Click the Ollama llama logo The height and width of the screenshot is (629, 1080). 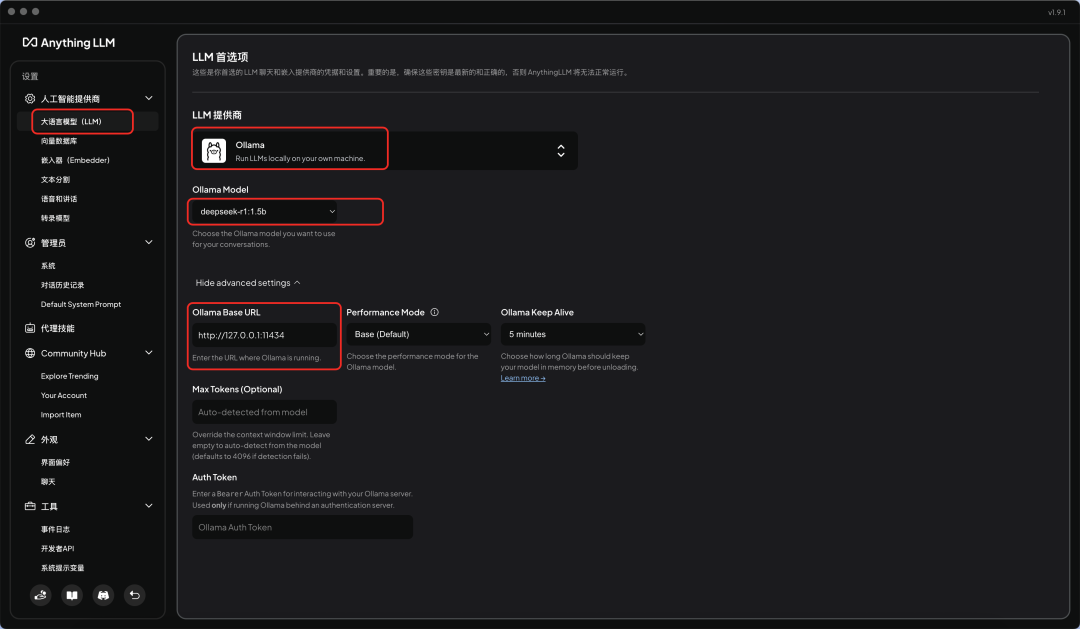tap(214, 150)
